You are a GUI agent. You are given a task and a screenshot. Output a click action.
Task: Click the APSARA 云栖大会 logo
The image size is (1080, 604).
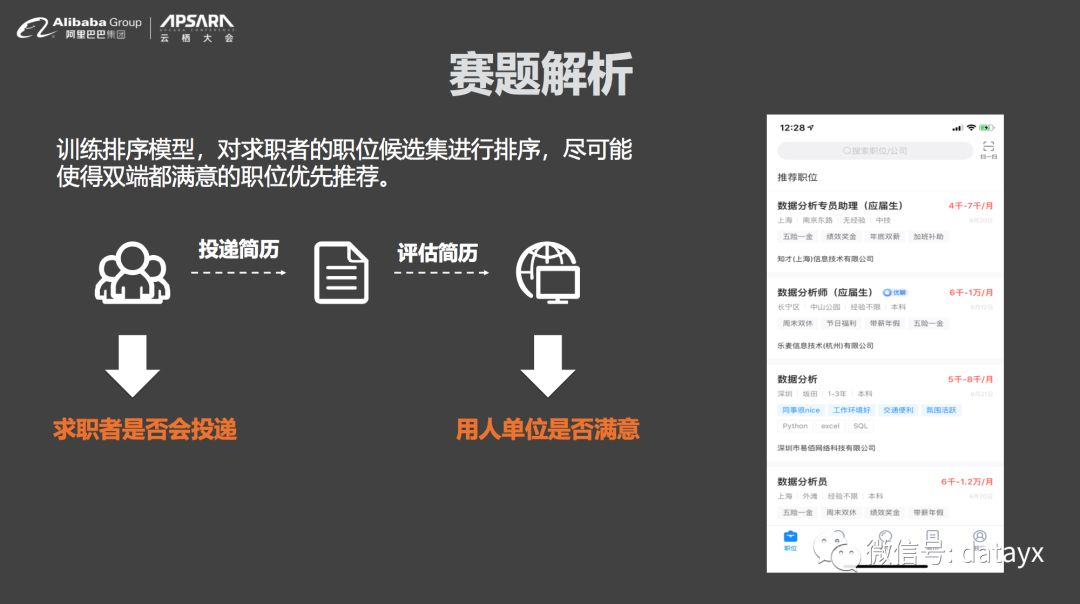pos(197,28)
